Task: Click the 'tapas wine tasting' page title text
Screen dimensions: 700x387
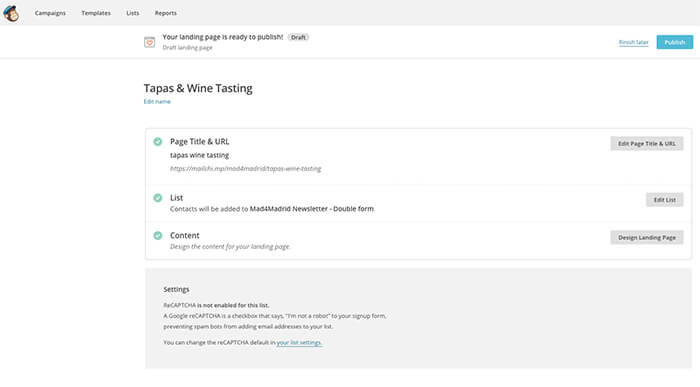Action: coord(200,155)
